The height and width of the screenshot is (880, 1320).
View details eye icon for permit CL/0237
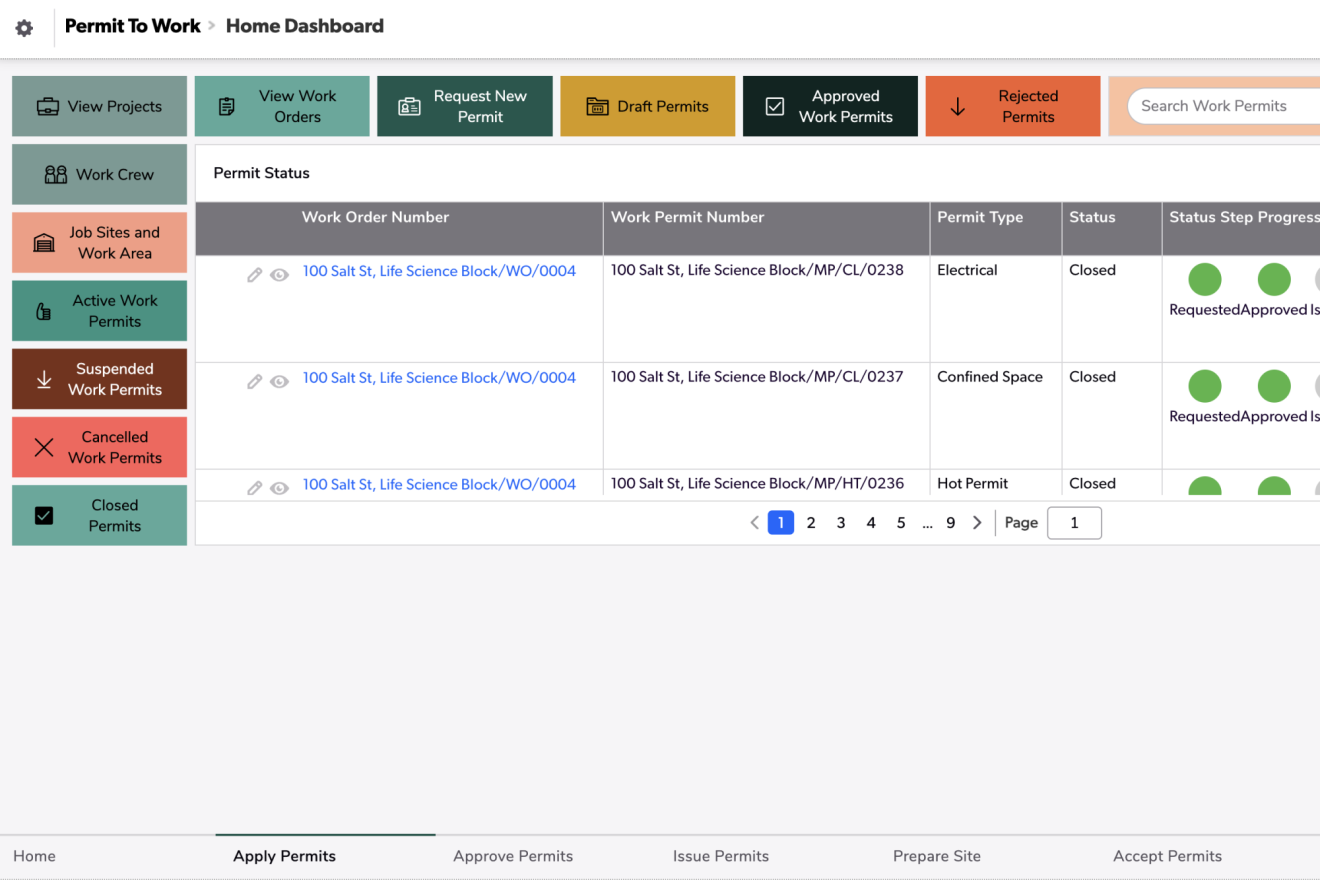280,381
